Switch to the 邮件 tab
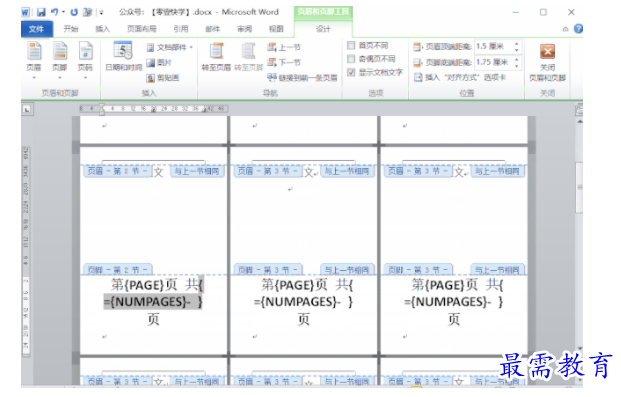This screenshot has height=397, width=621. pos(213,29)
